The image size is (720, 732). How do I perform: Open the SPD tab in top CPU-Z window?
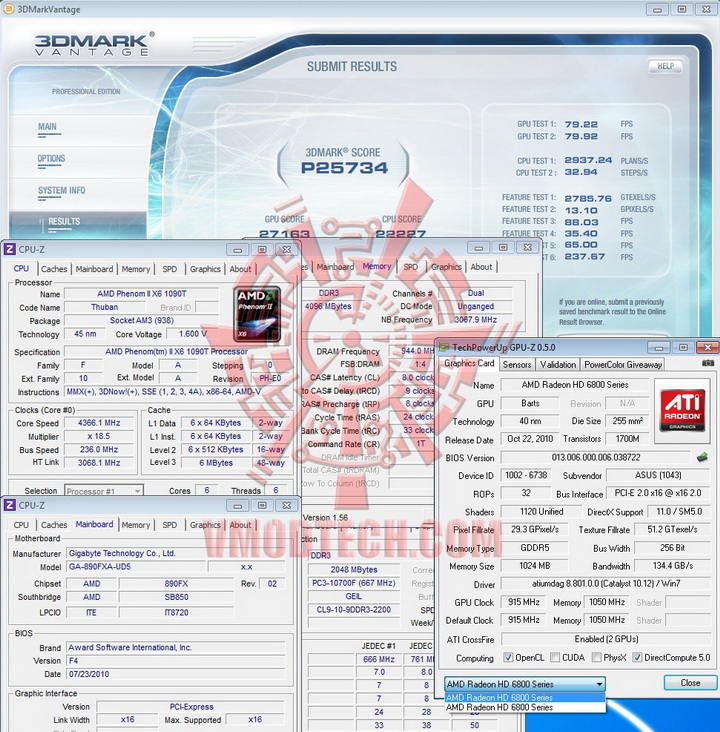[x=169, y=269]
